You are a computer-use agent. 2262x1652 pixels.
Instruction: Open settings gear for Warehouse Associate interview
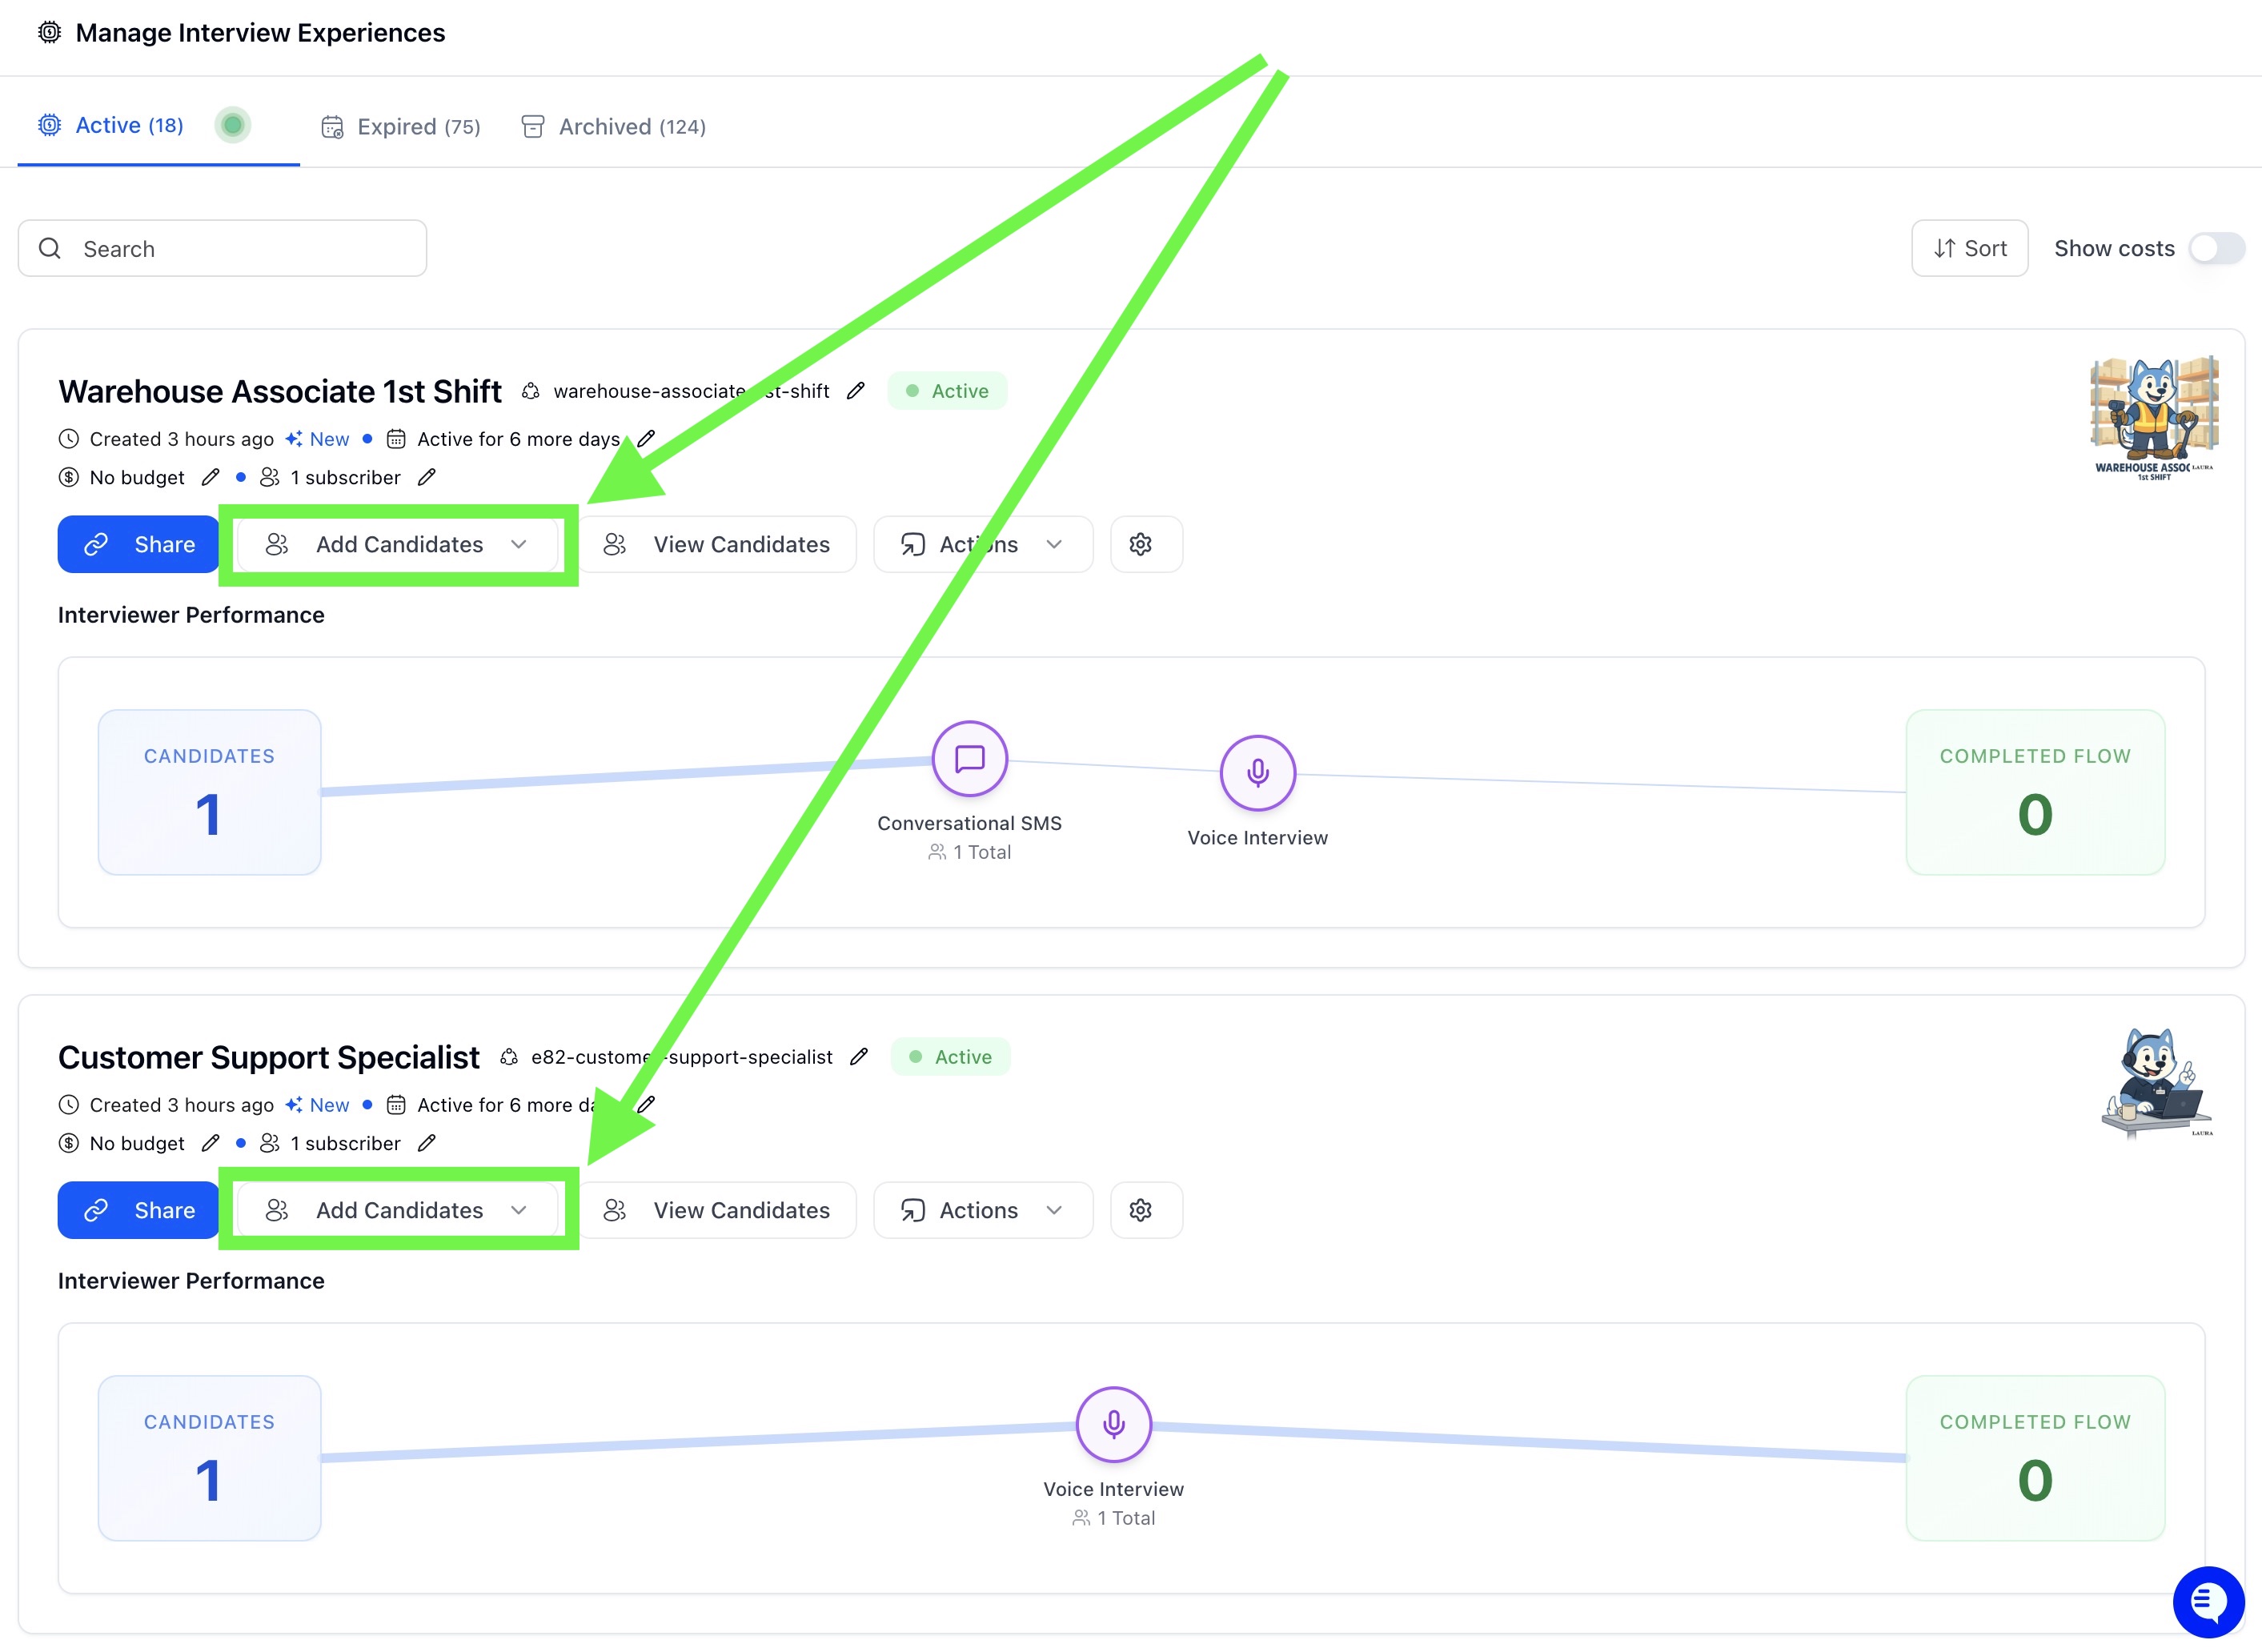pos(1140,544)
